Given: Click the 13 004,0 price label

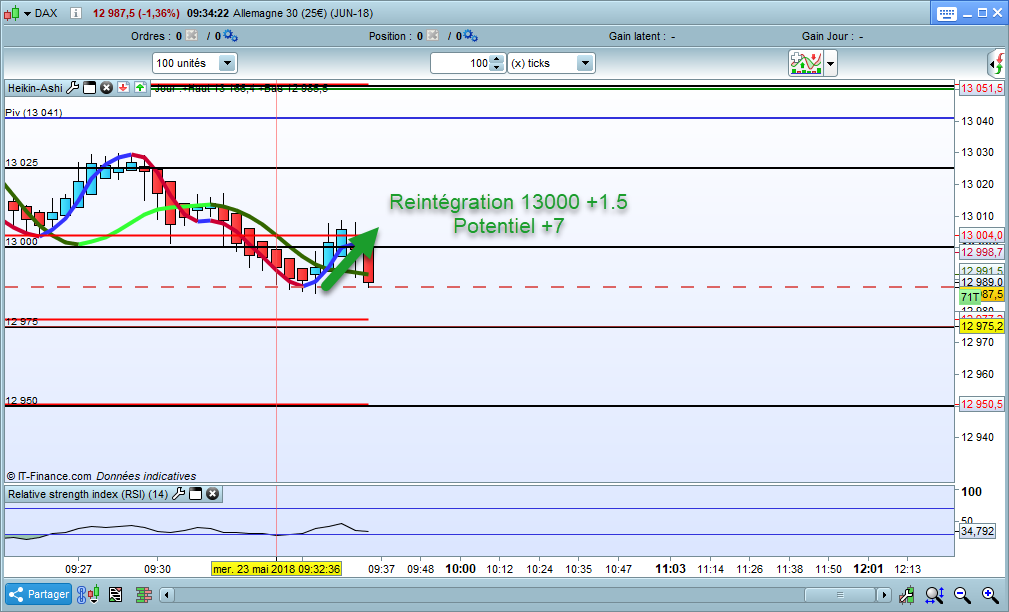Looking at the screenshot, I should [x=981, y=235].
